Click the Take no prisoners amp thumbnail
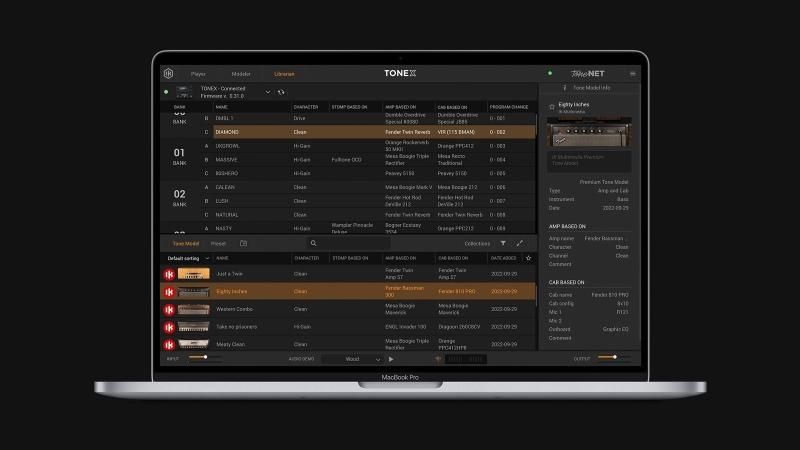This screenshot has width=800, height=450. 193,327
